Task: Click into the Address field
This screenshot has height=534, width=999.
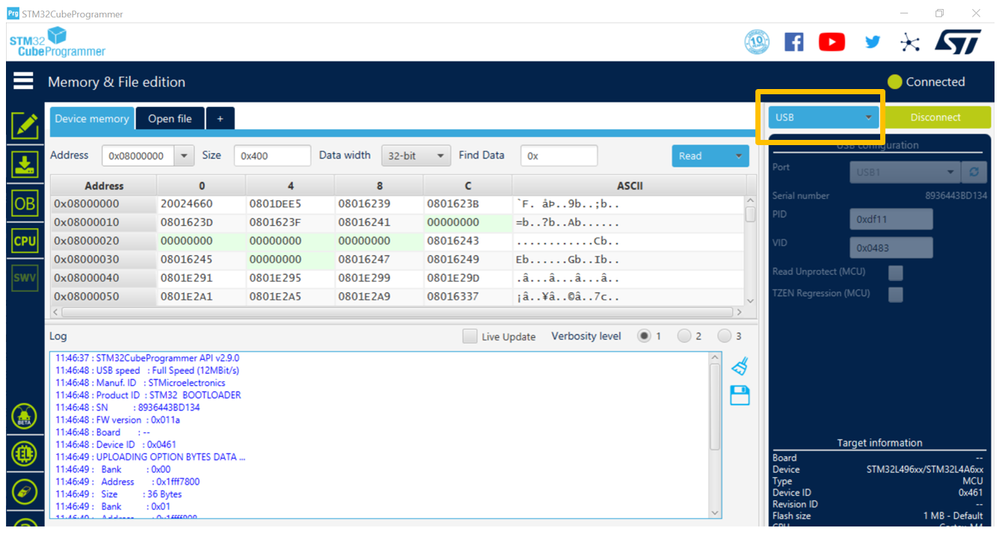Action: [138, 155]
